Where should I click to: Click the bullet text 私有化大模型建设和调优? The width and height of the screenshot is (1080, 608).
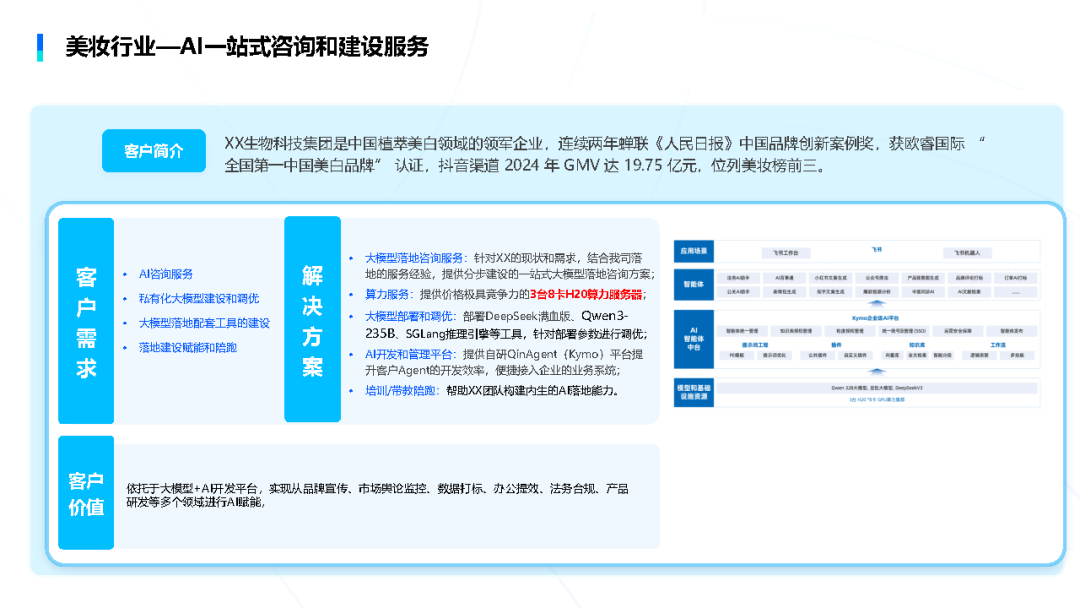pyautogui.click(x=198, y=298)
